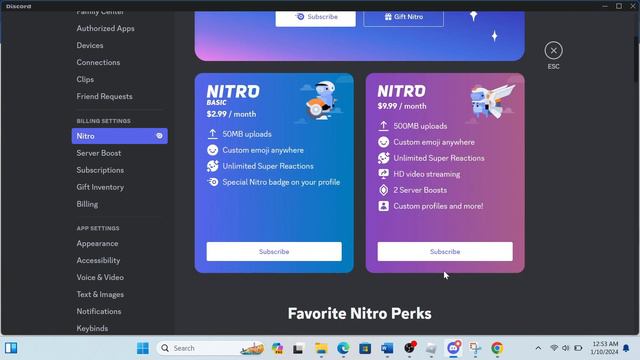Image resolution: width=640 pixels, height=360 pixels.
Task: Subscribe to the $9.99 Nitro plan
Action: click(x=445, y=251)
